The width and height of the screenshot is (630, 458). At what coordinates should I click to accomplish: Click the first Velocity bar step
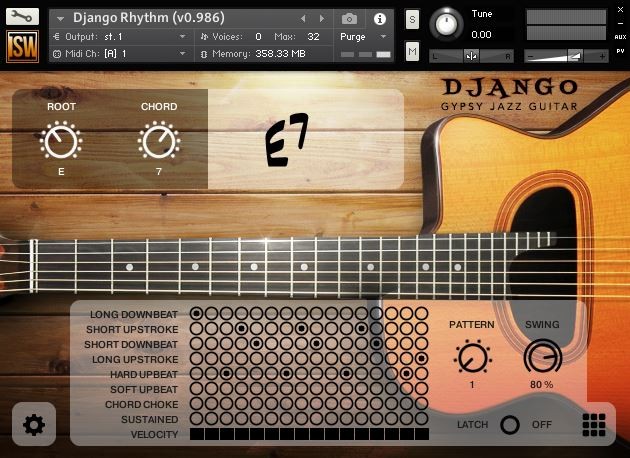point(196,434)
